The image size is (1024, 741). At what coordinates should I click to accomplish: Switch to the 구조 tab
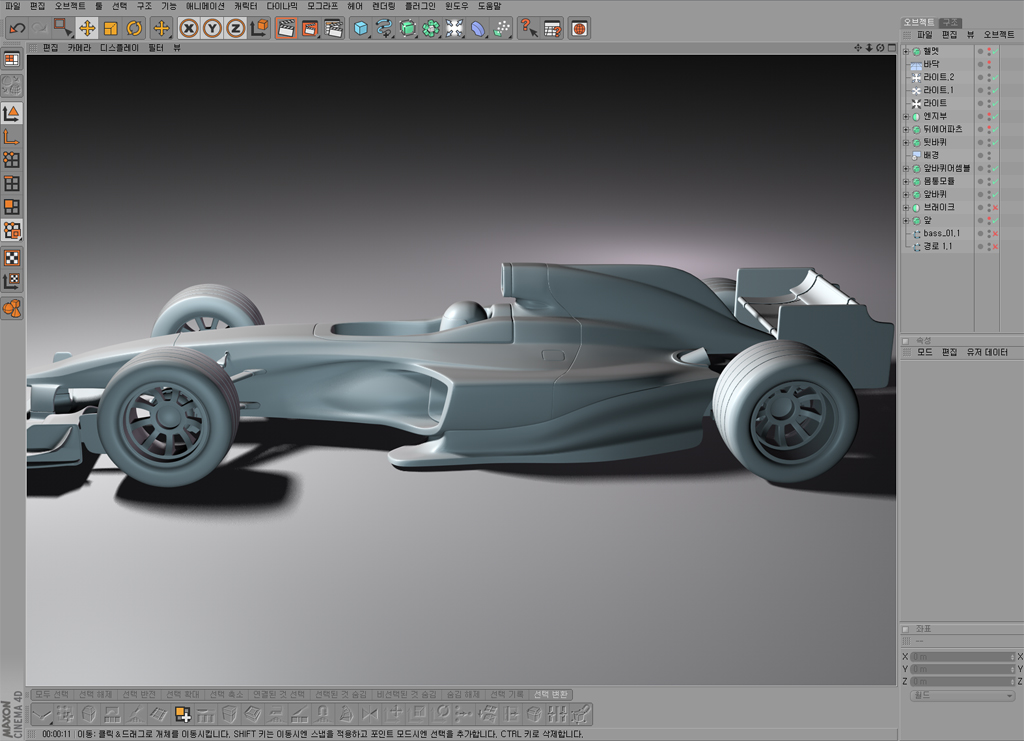tap(950, 21)
